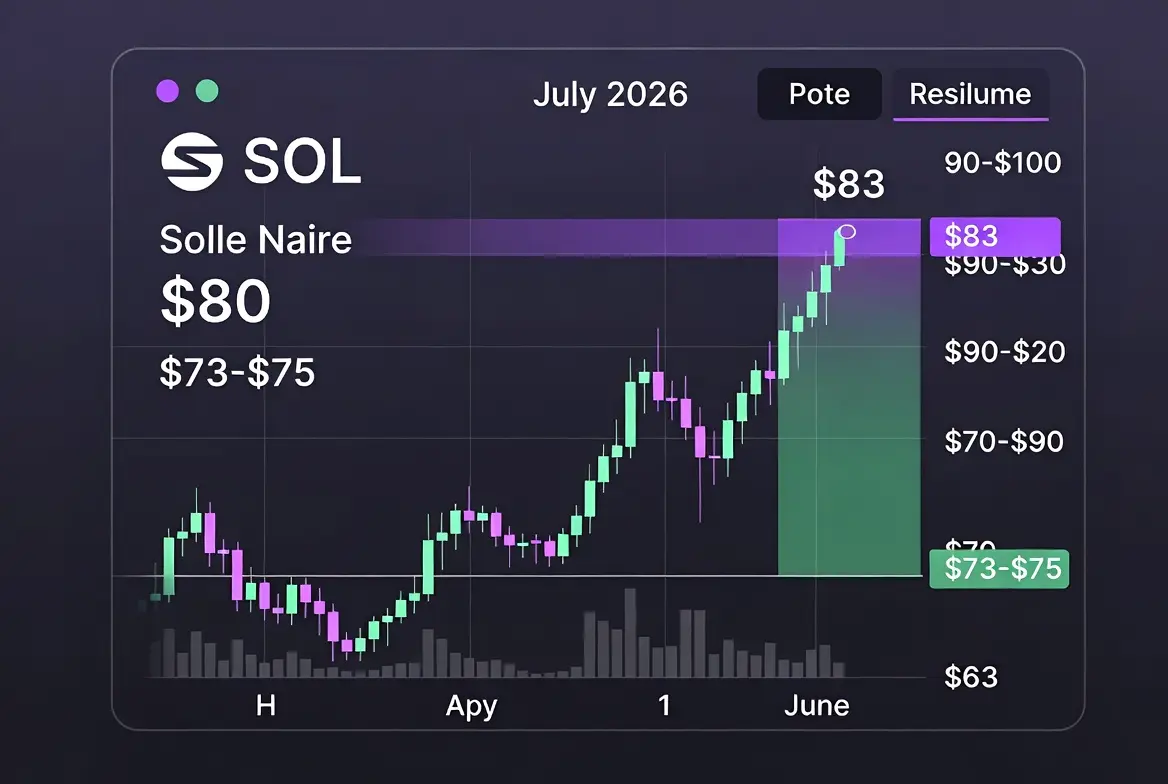Open the Pote tab
This screenshot has height=784, width=1168.
point(819,94)
